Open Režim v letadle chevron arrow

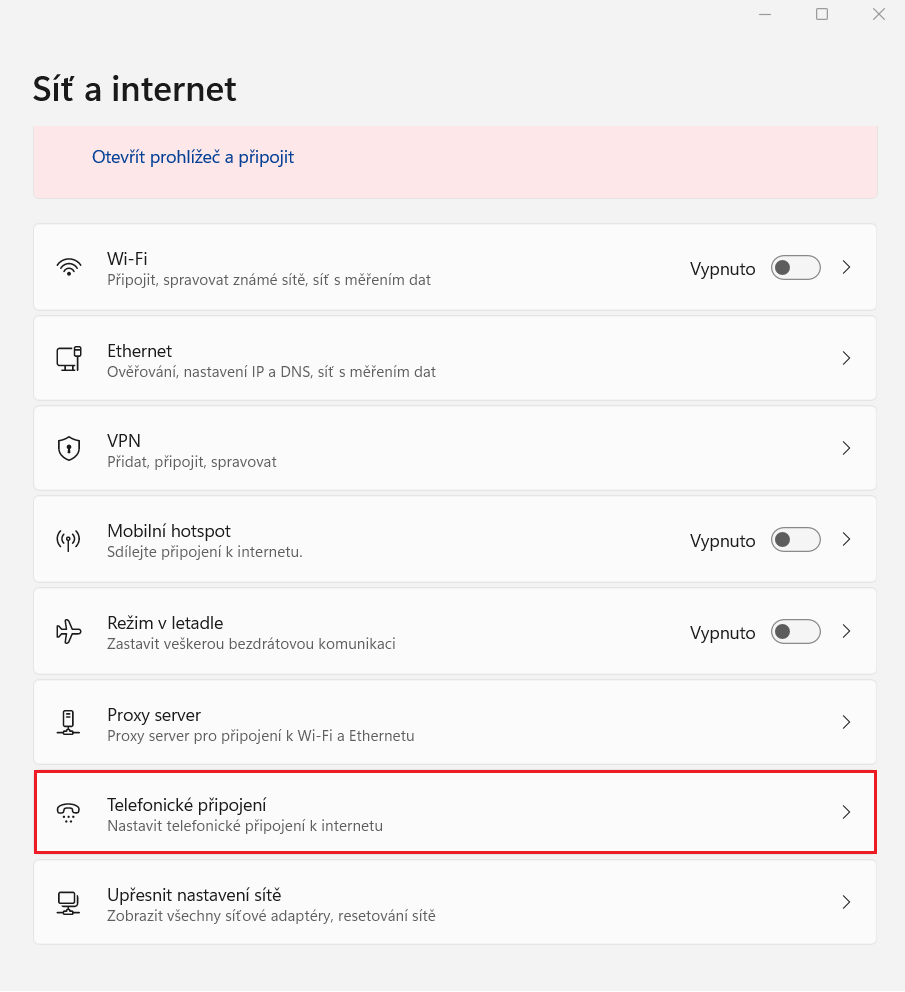[846, 631]
